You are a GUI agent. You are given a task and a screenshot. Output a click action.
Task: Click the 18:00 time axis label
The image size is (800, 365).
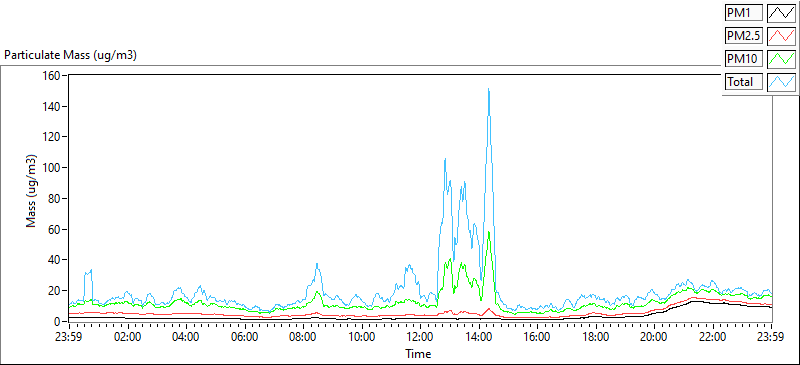(596, 337)
